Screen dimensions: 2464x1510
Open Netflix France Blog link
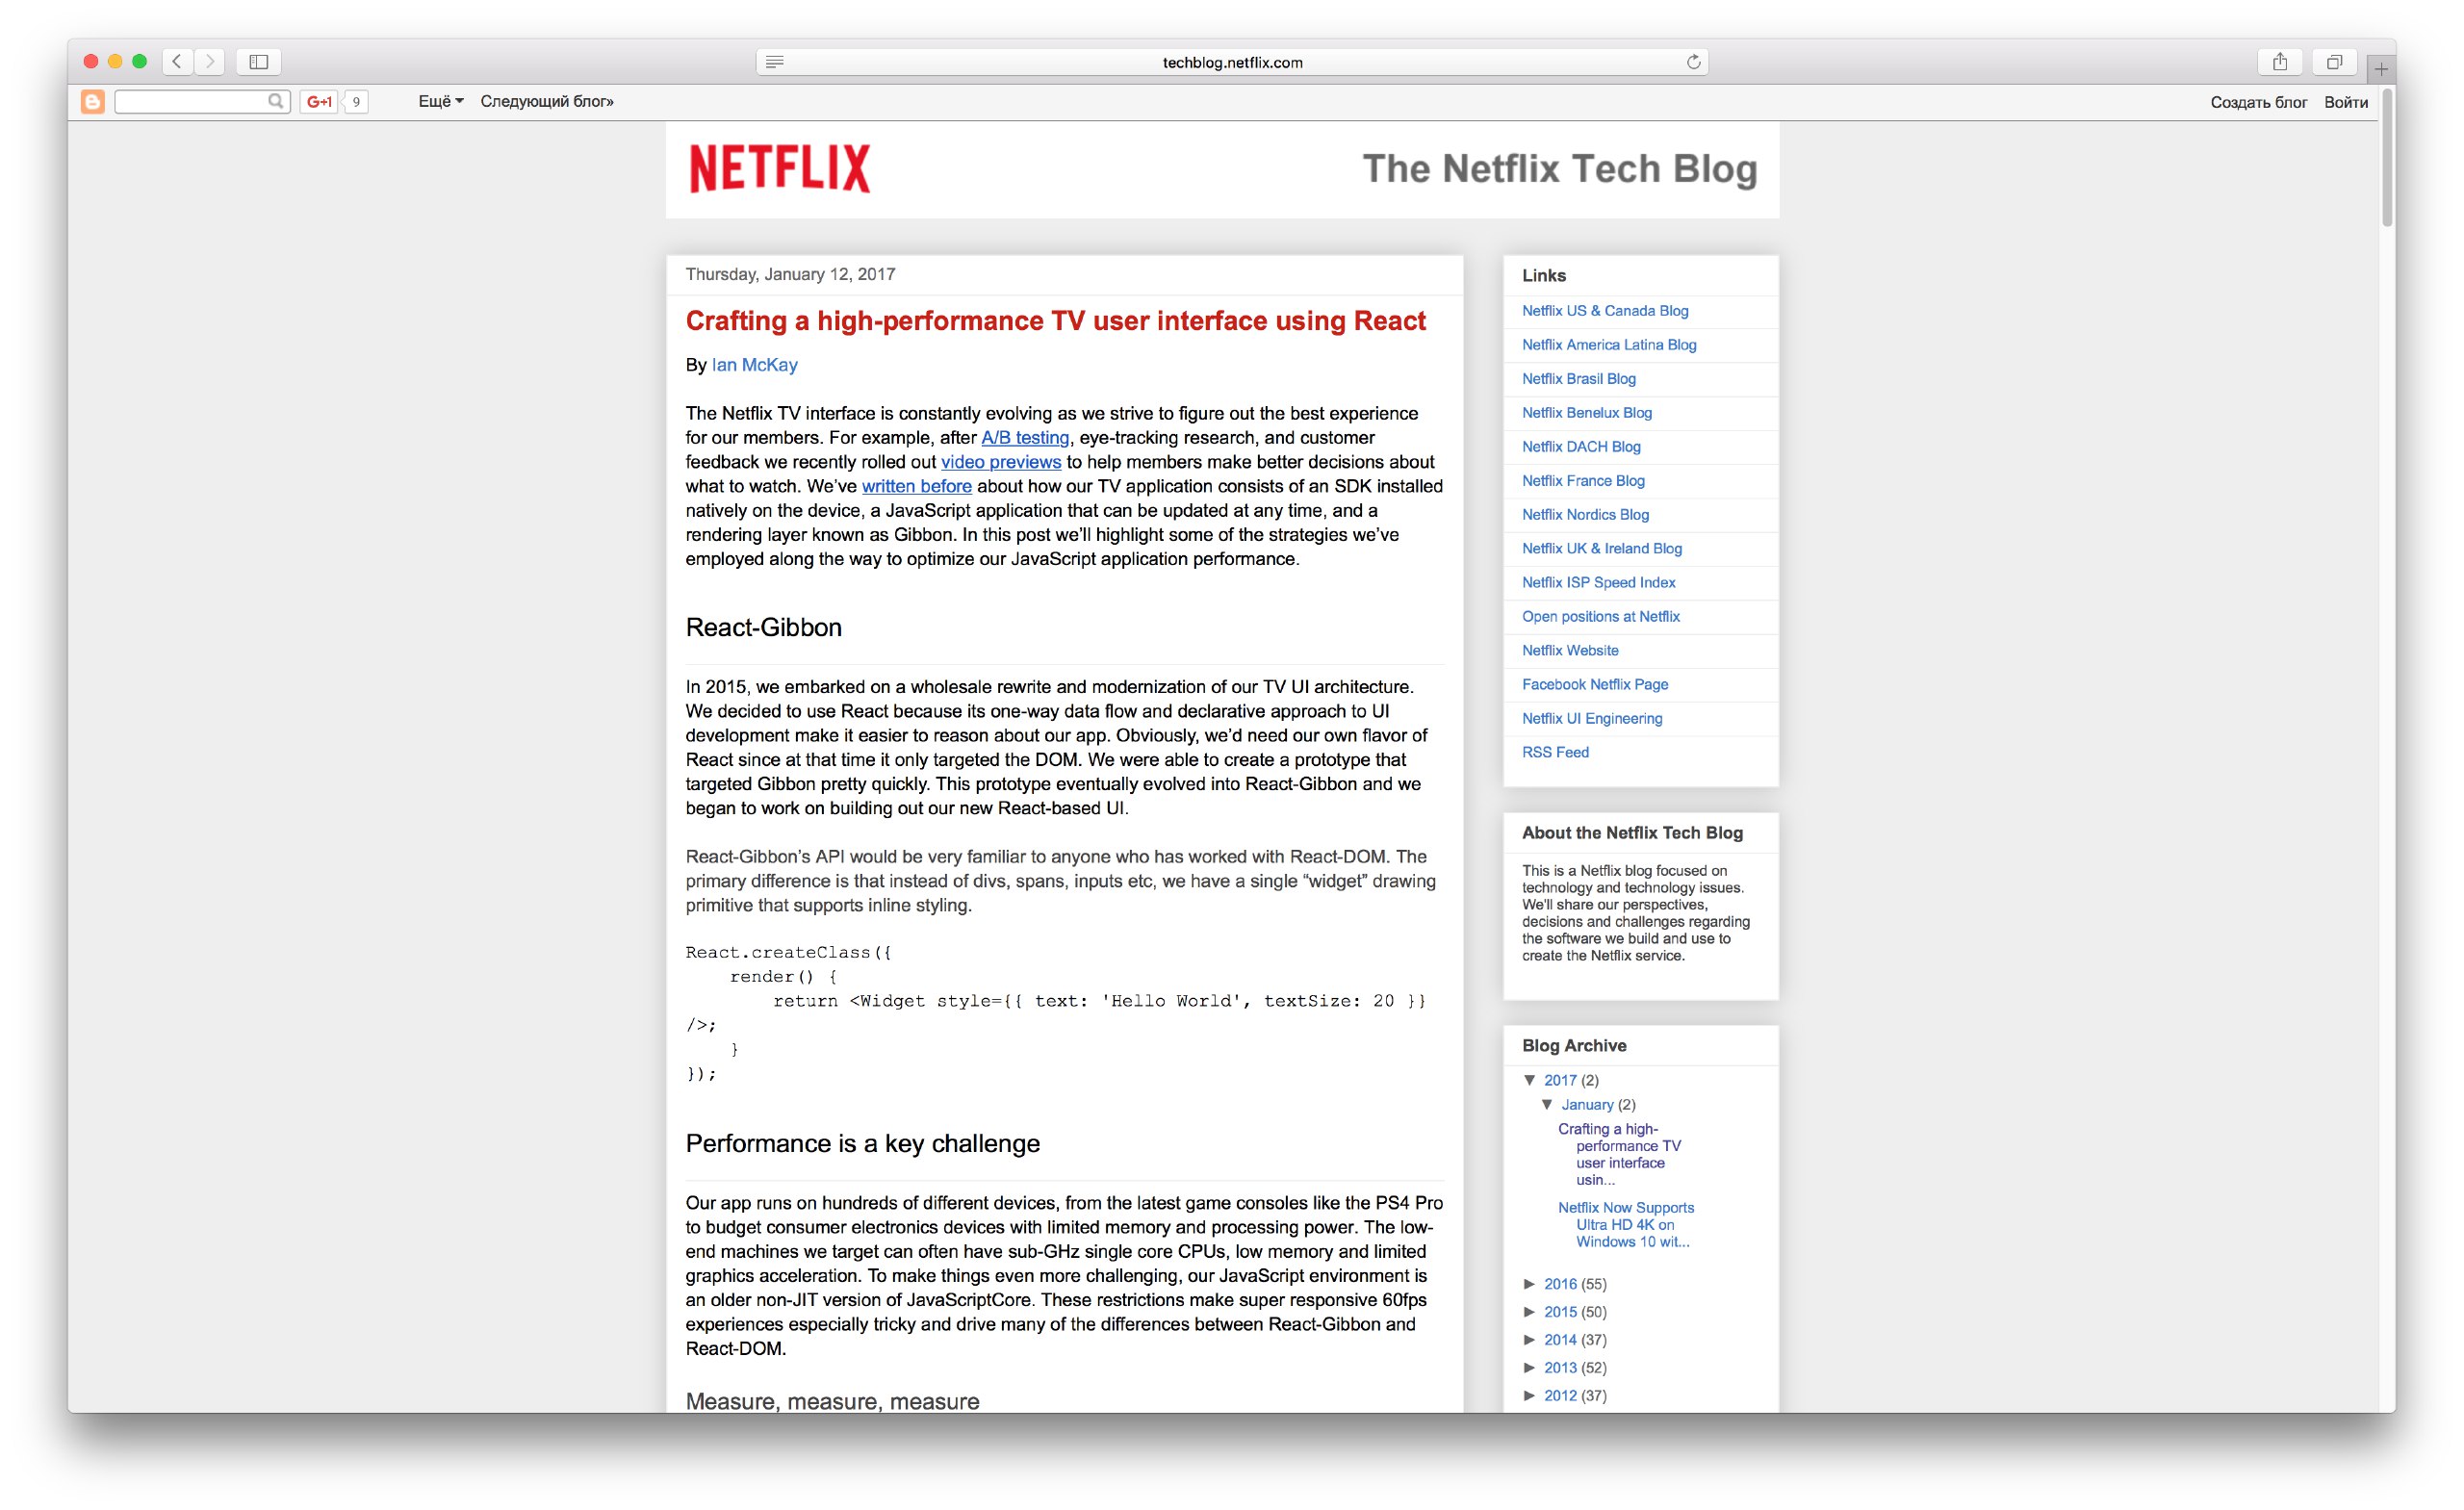pyautogui.click(x=1583, y=481)
